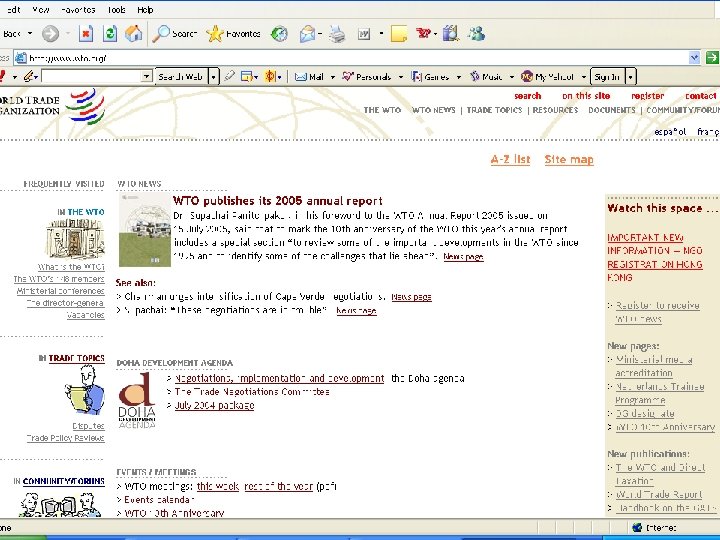Open the Messenger people icon
720x540 pixels.
point(476,34)
